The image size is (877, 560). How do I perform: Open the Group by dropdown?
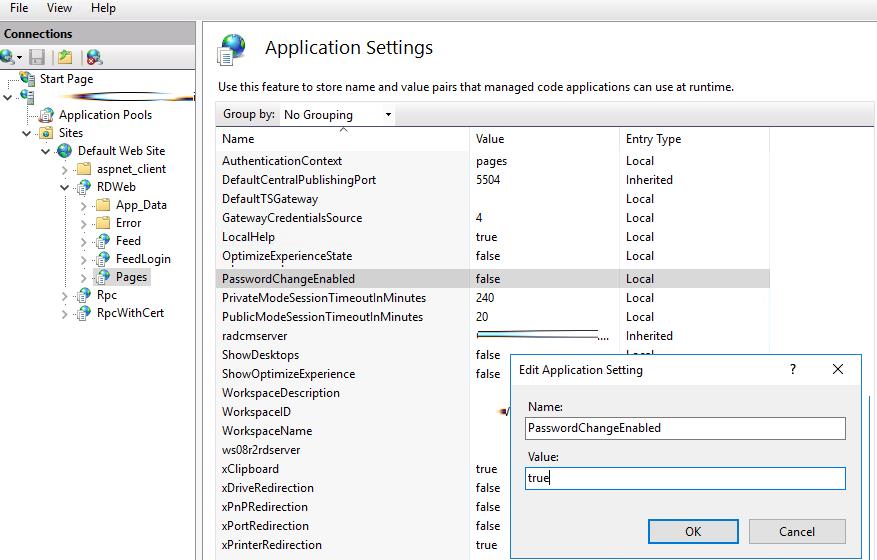337,115
